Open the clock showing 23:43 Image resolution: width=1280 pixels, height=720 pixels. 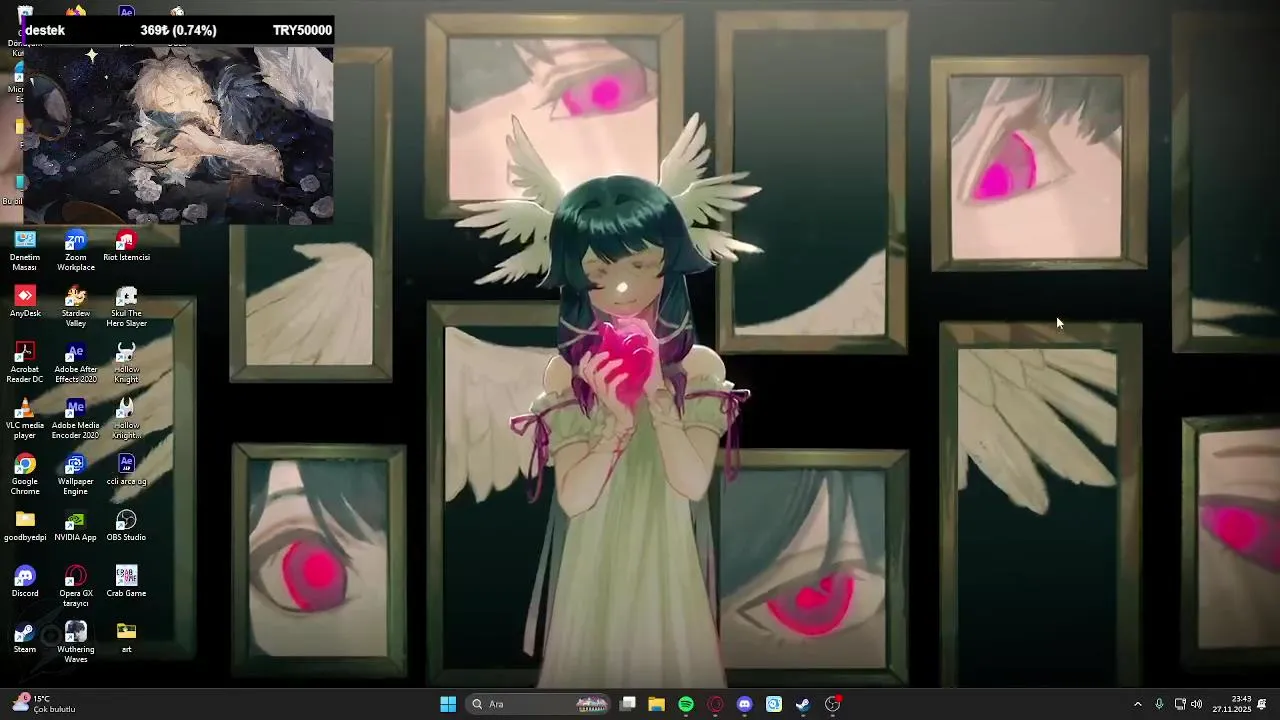(x=1232, y=704)
